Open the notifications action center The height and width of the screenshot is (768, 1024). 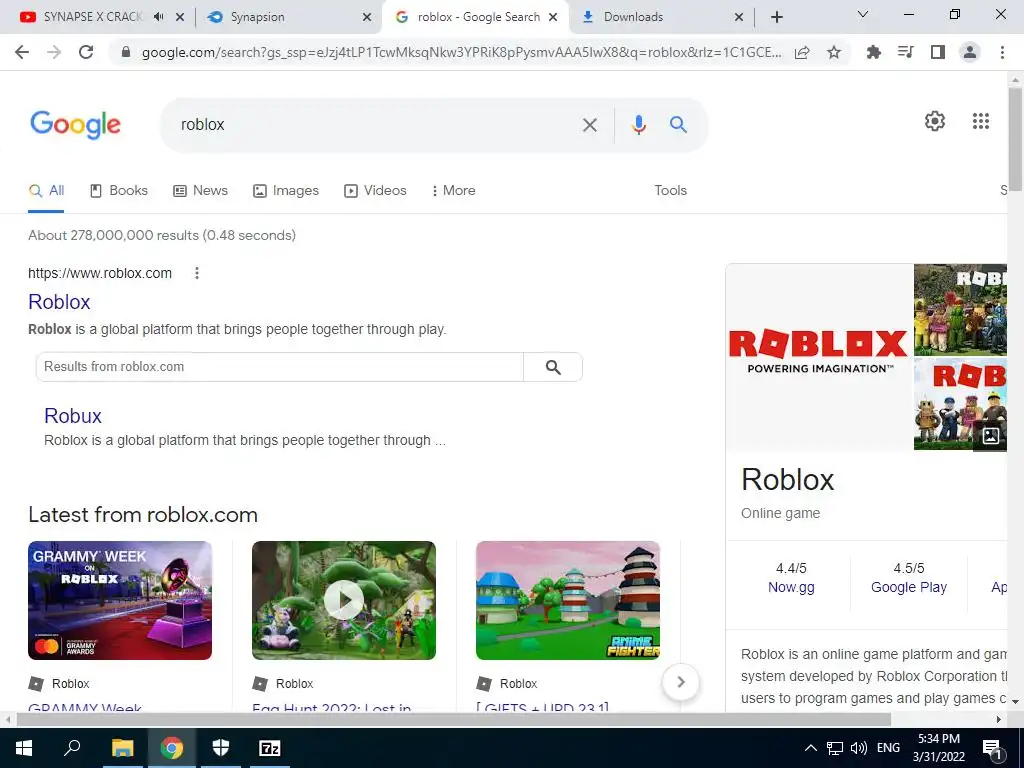tap(991, 748)
